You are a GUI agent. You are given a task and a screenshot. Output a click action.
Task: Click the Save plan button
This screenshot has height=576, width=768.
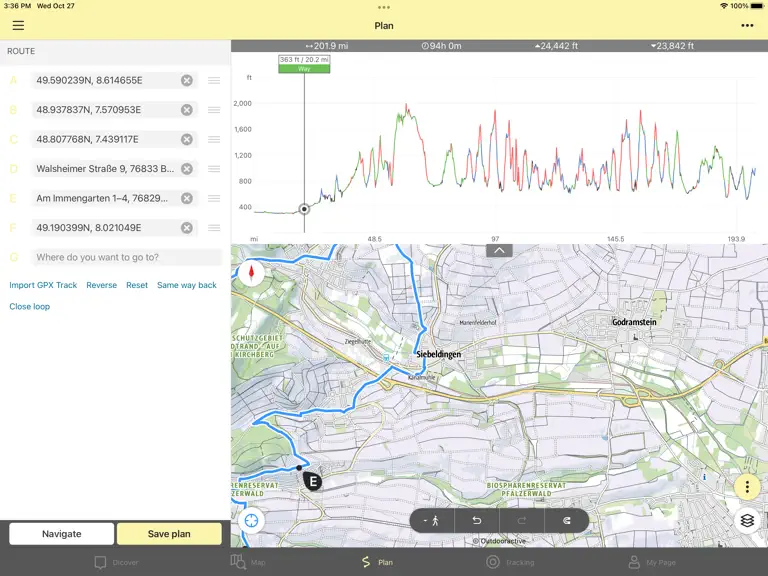tap(169, 534)
